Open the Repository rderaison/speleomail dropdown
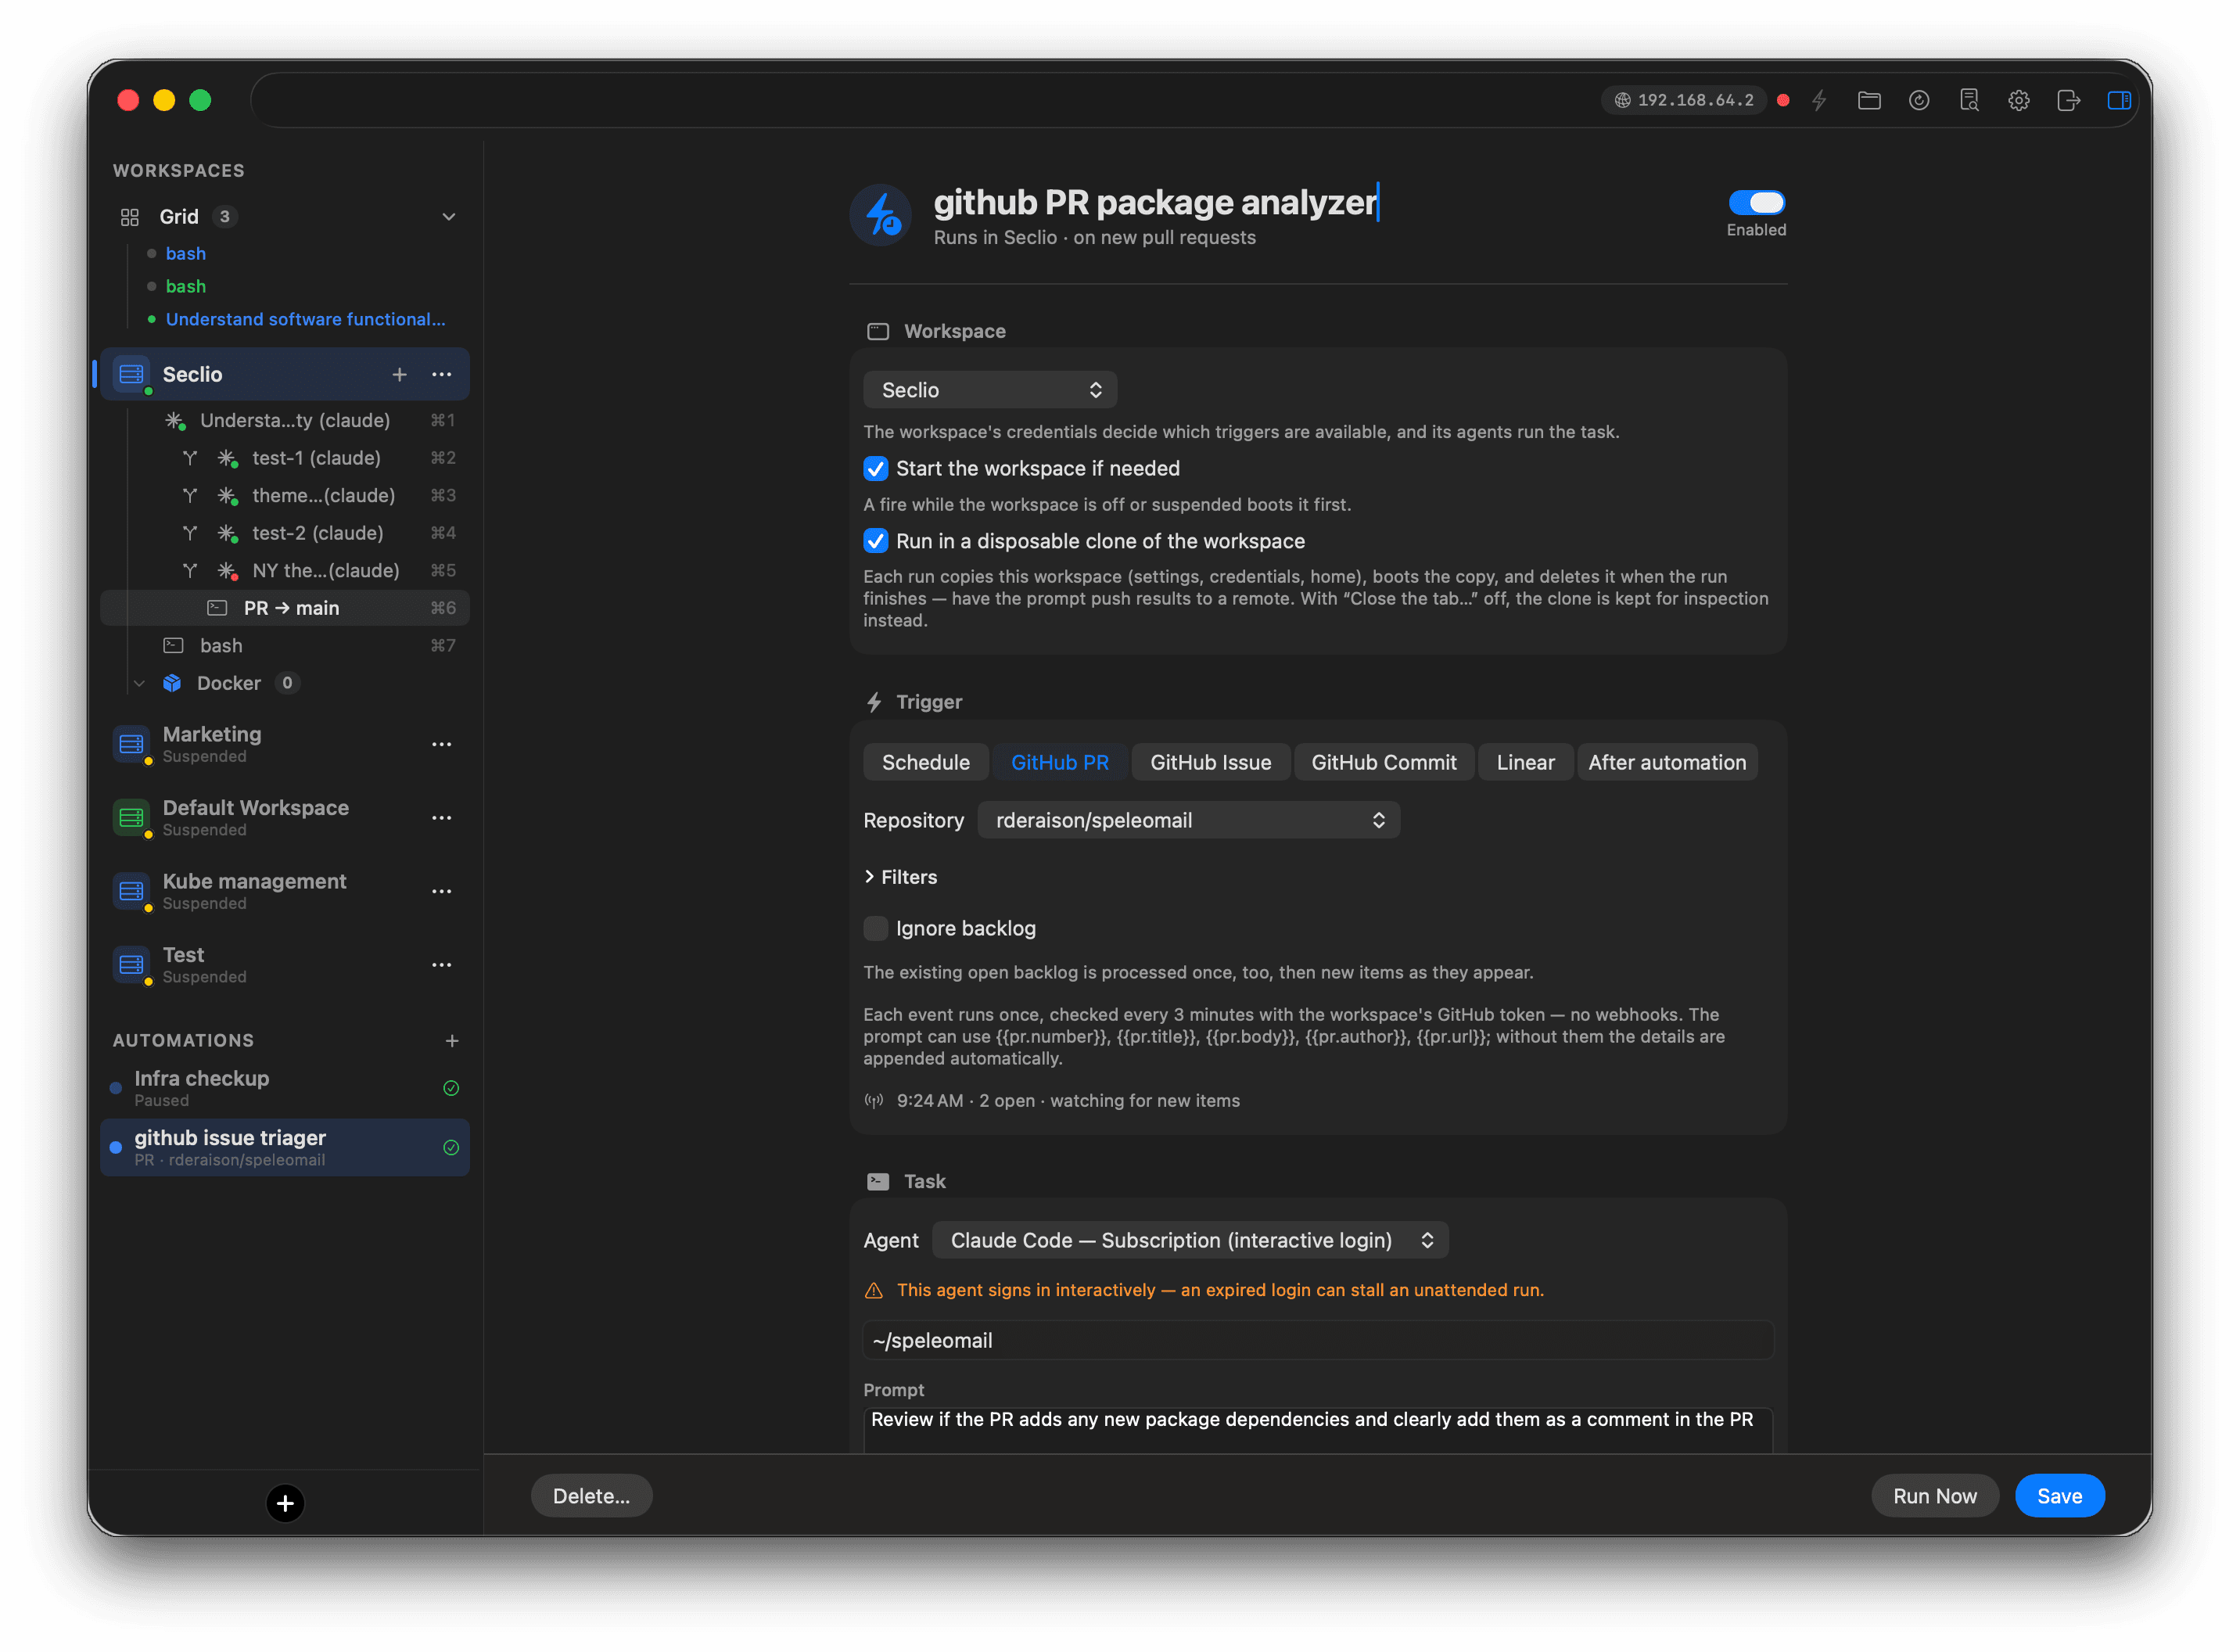 click(x=1189, y=821)
